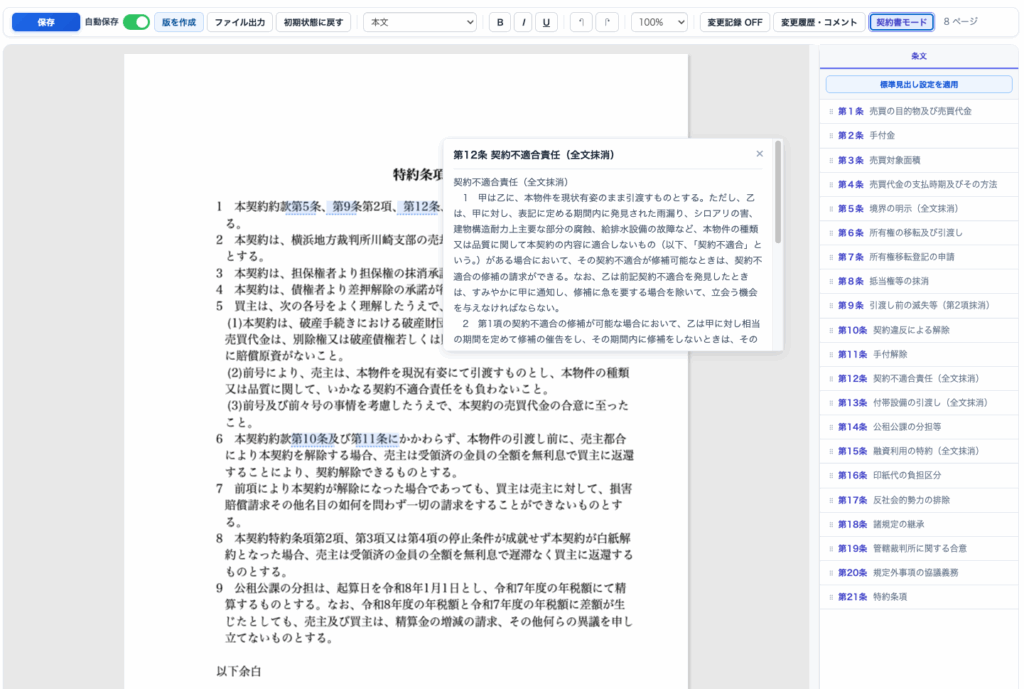The image size is (1024, 689).
Task: Click the redo arrow in the toolbar
Action: (x=606, y=22)
